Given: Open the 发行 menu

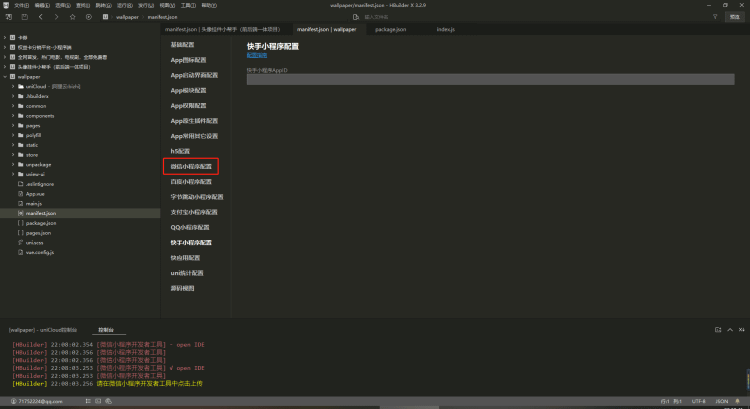Looking at the screenshot, I should pyautogui.click(x=146, y=5).
